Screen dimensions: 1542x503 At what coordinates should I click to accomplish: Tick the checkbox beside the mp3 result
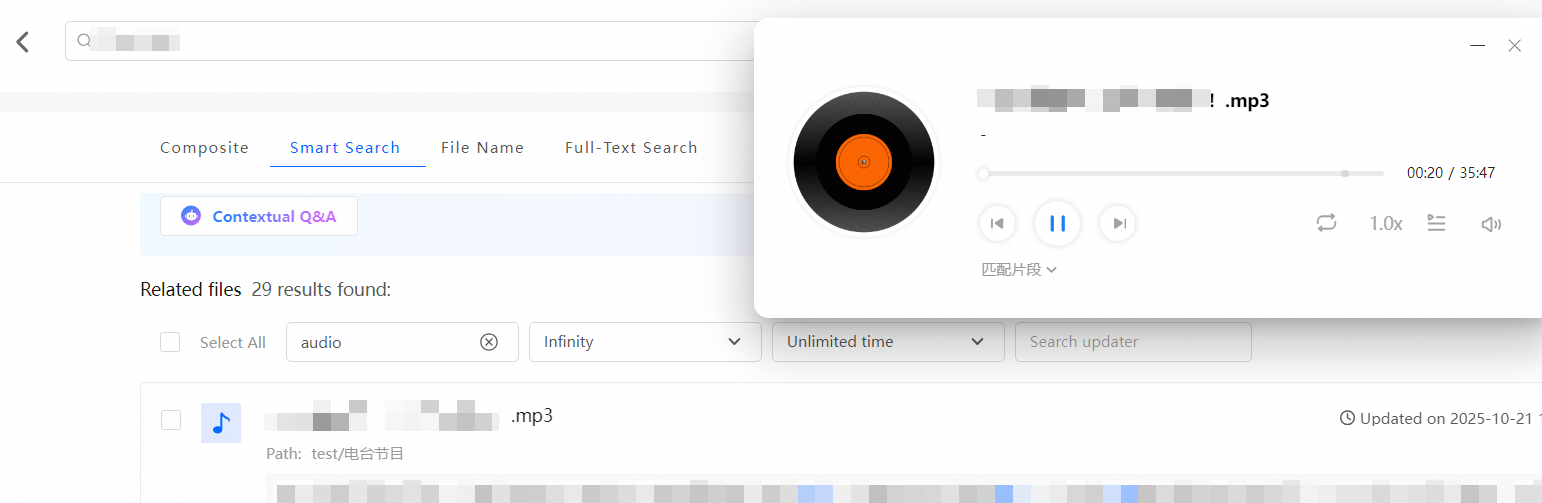(171, 420)
